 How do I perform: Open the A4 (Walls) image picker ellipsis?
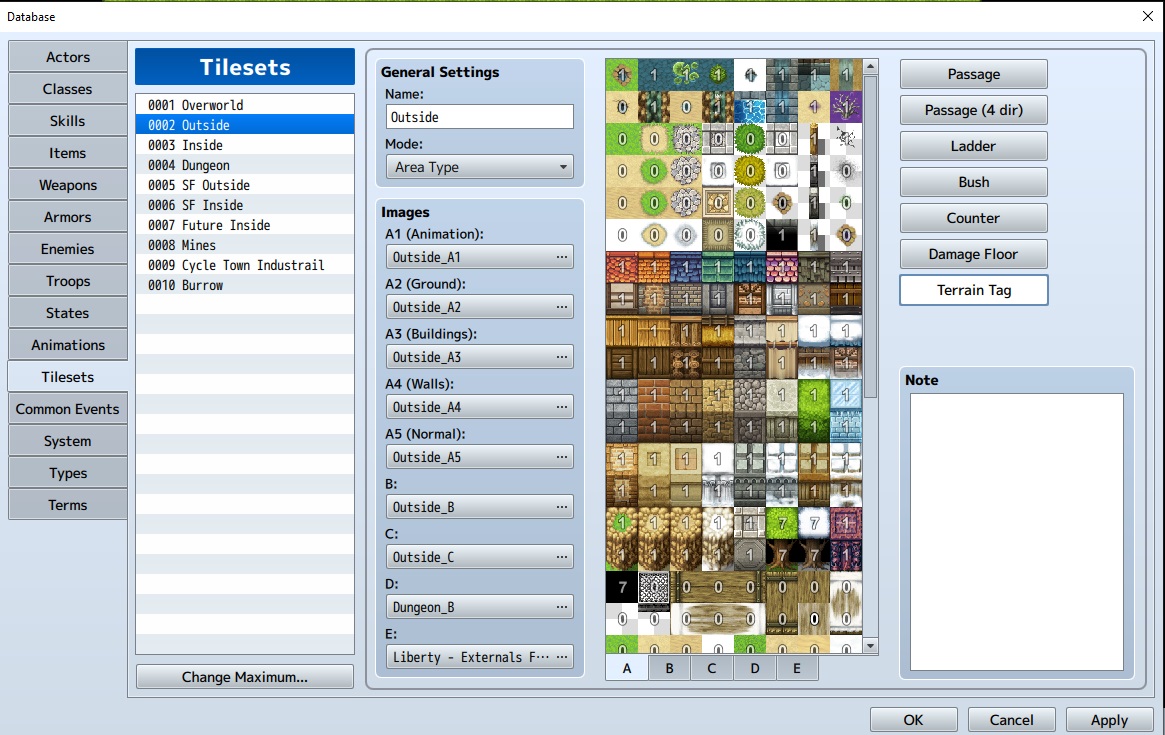click(x=562, y=407)
